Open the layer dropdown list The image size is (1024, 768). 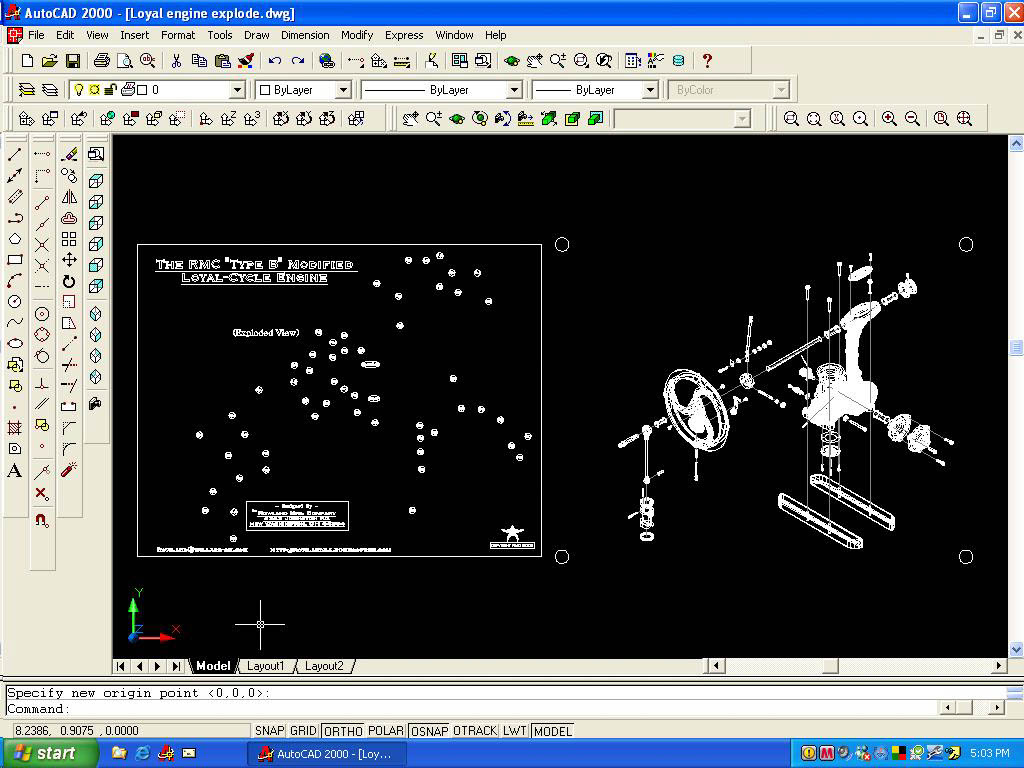coord(237,90)
